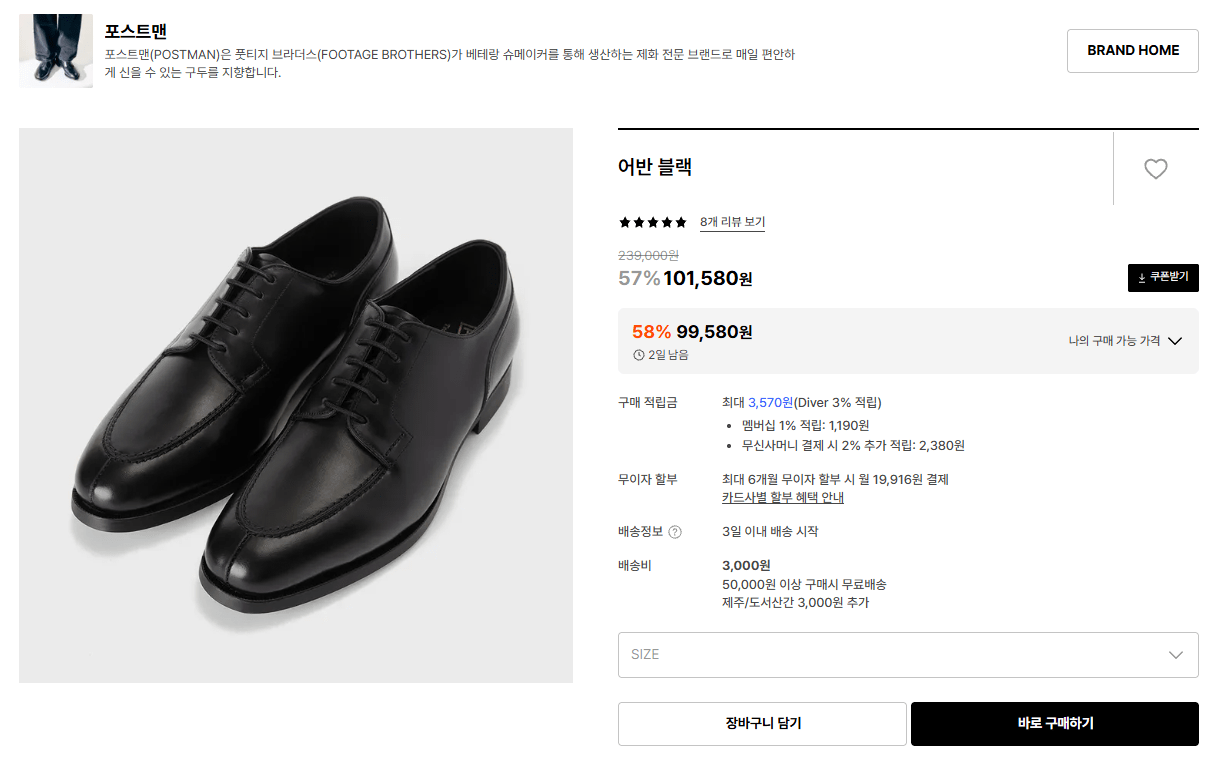Click the black 쿠폰받기 coupon button
This screenshot has height=760, width=1225.
pyautogui.click(x=1163, y=277)
